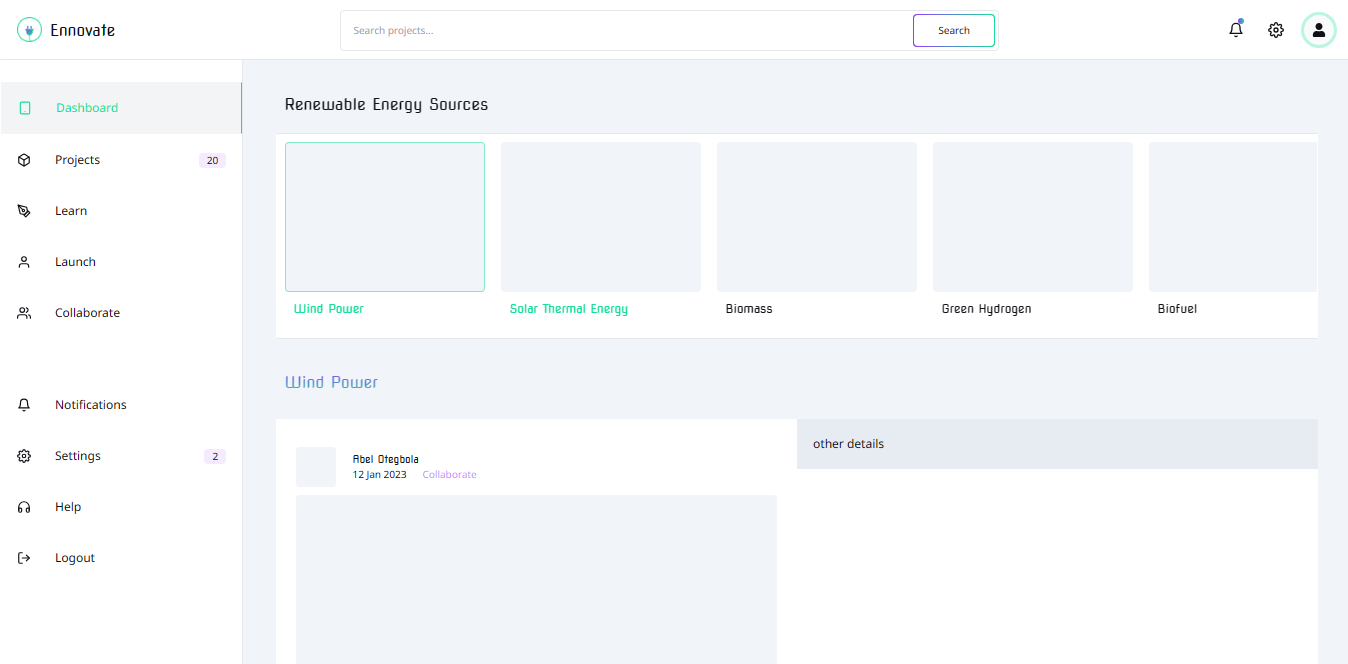Viewport: 1348px width, 664px height.
Task: Open Notifications from the sidebar
Action: click(90, 405)
